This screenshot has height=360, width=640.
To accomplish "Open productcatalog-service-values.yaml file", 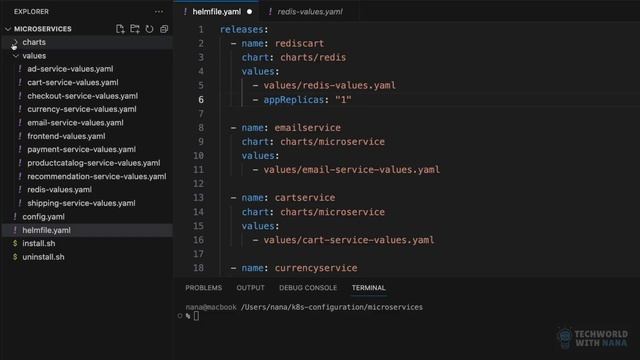I will (93, 163).
